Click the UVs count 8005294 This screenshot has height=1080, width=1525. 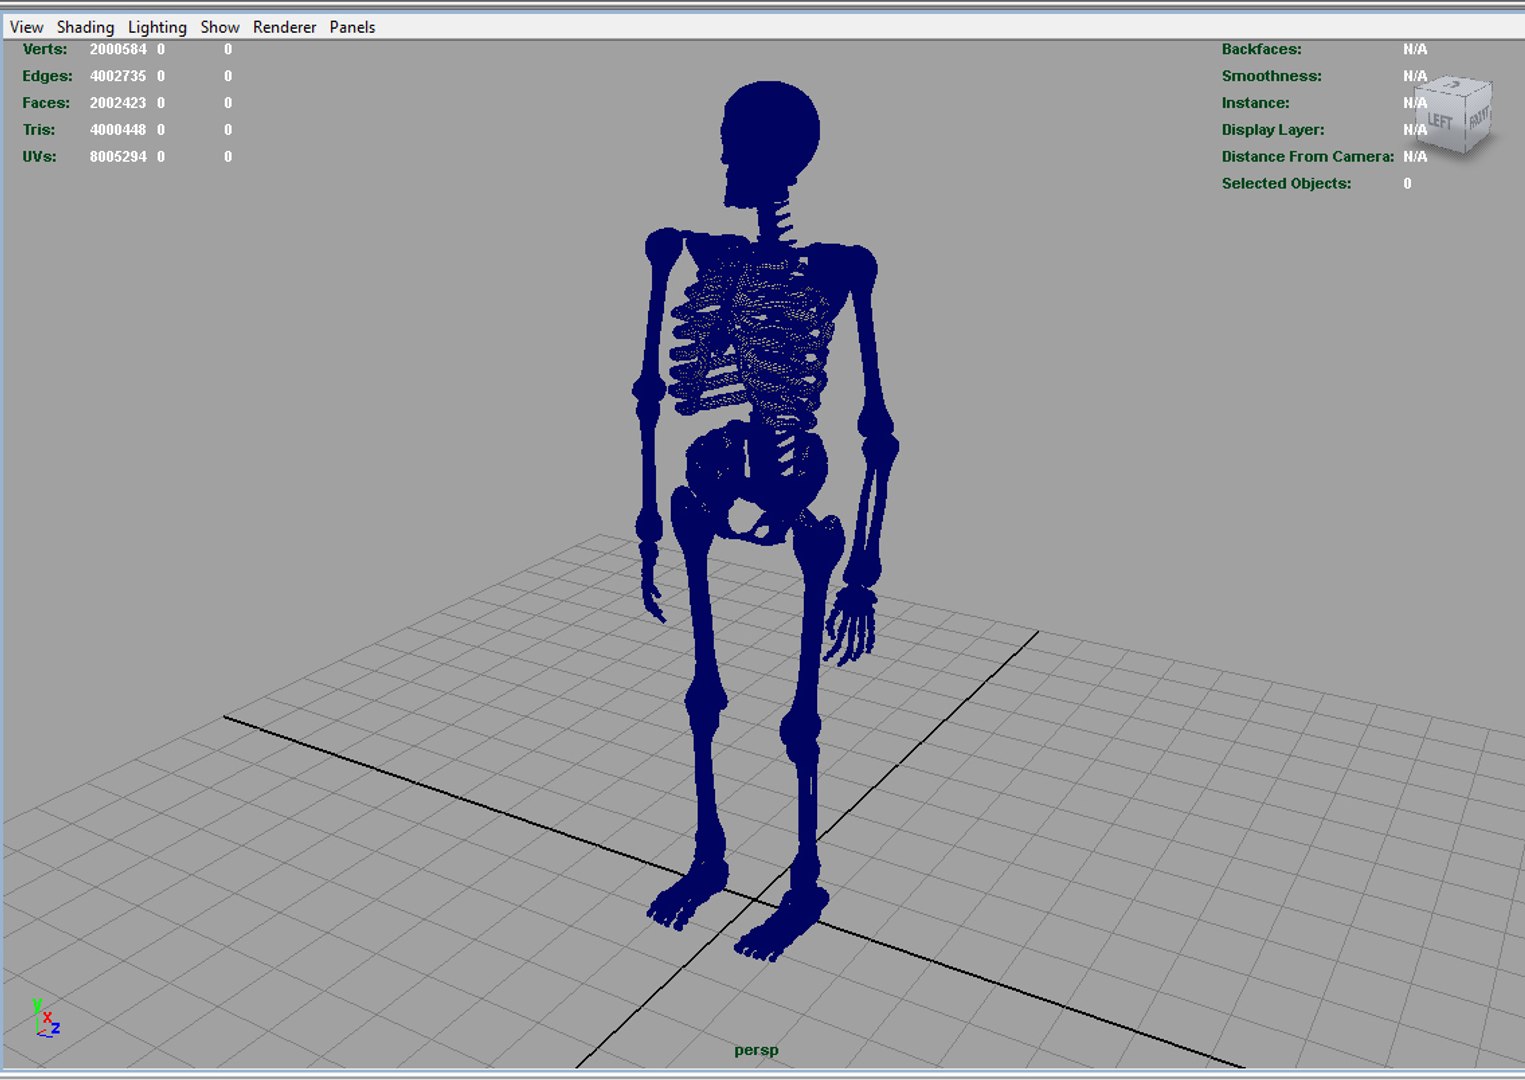(x=118, y=157)
